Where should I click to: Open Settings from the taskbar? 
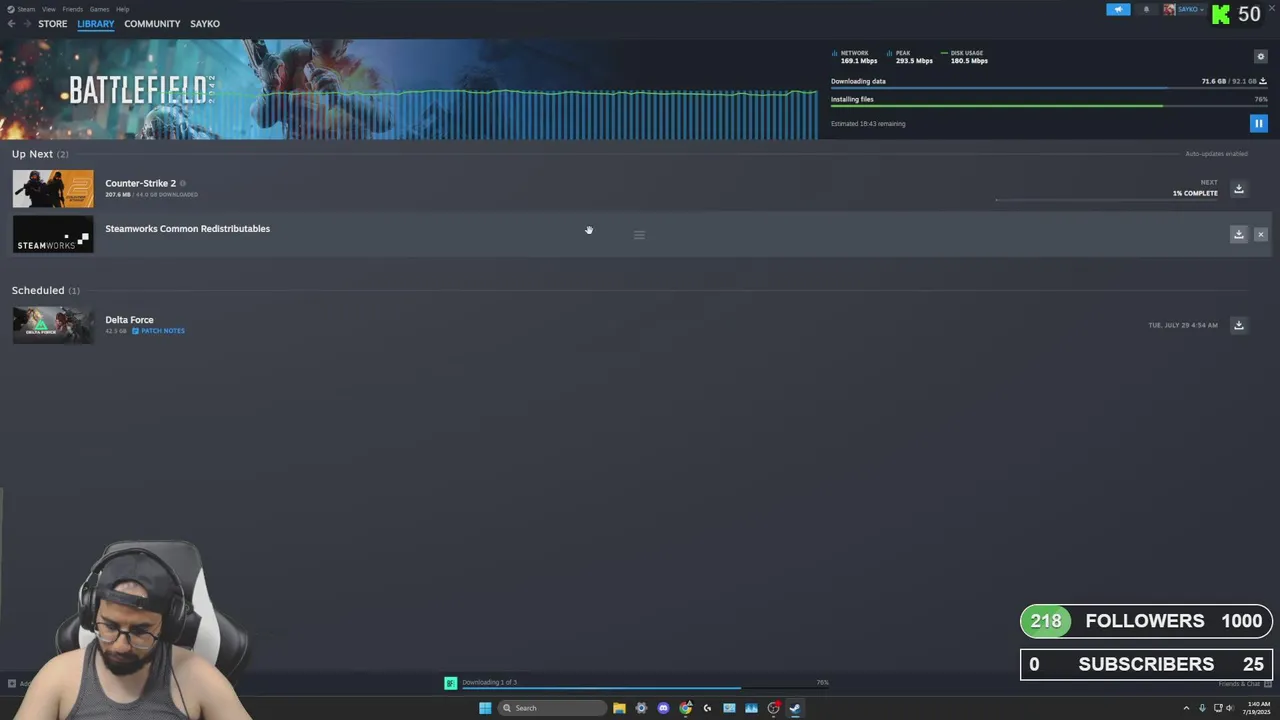tap(641, 708)
